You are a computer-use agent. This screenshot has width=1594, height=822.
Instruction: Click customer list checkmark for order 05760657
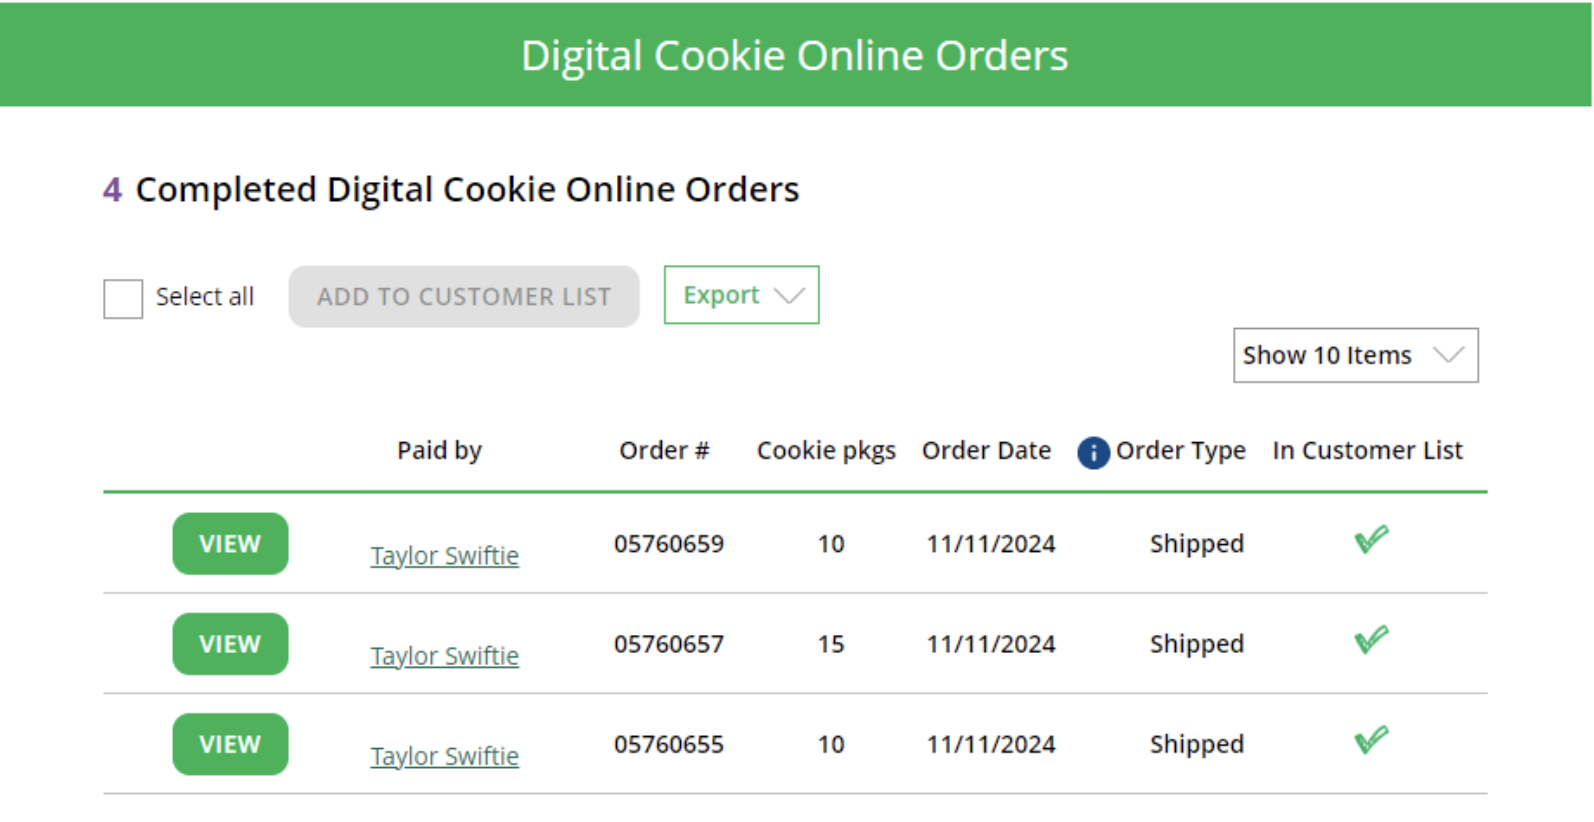(1371, 640)
